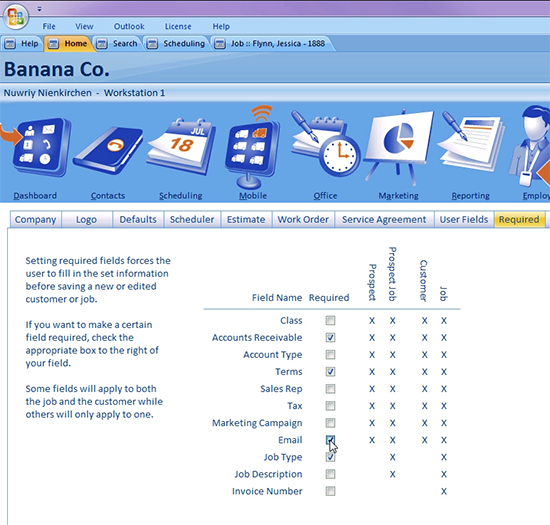Screen dimensions: 550x525
Task: Uncheck the Accounts Receivable required checkbox
Action: 330,337
